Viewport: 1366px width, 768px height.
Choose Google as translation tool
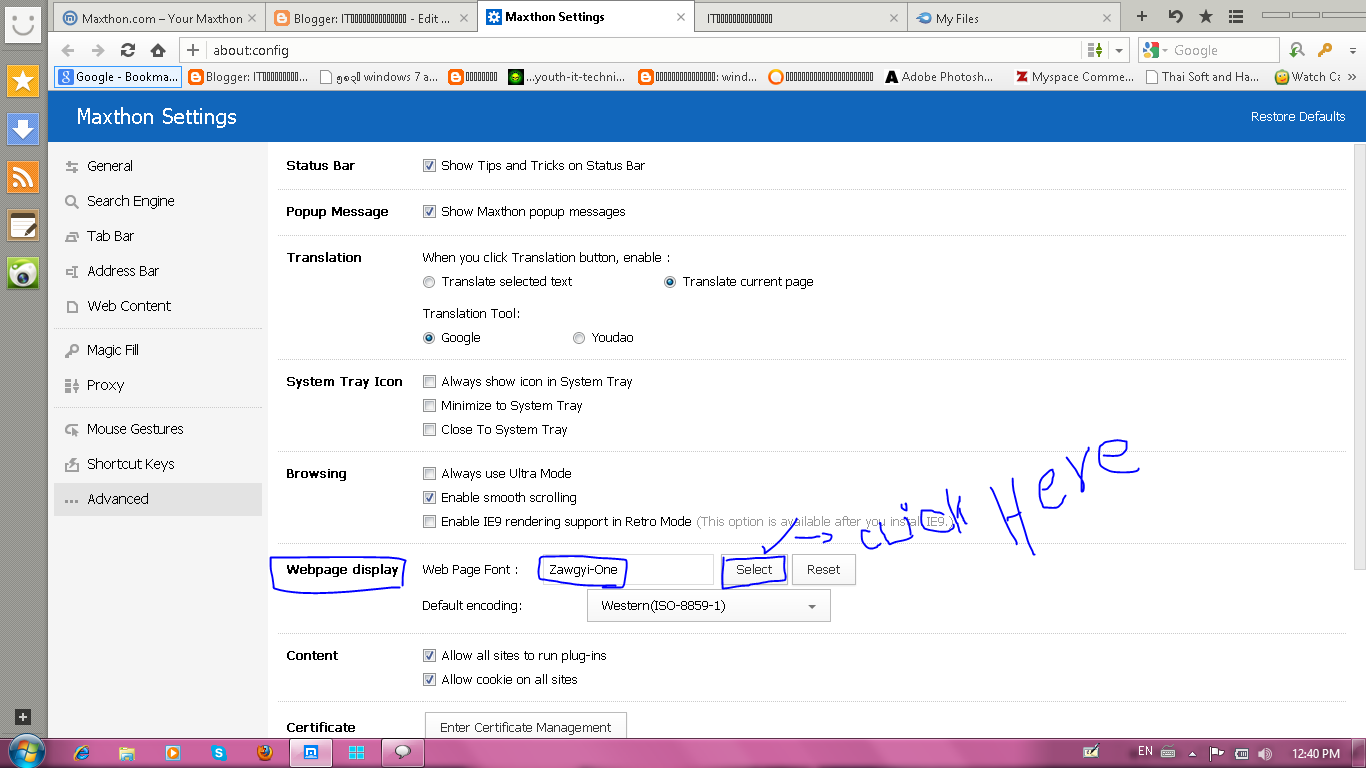[429, 338]
